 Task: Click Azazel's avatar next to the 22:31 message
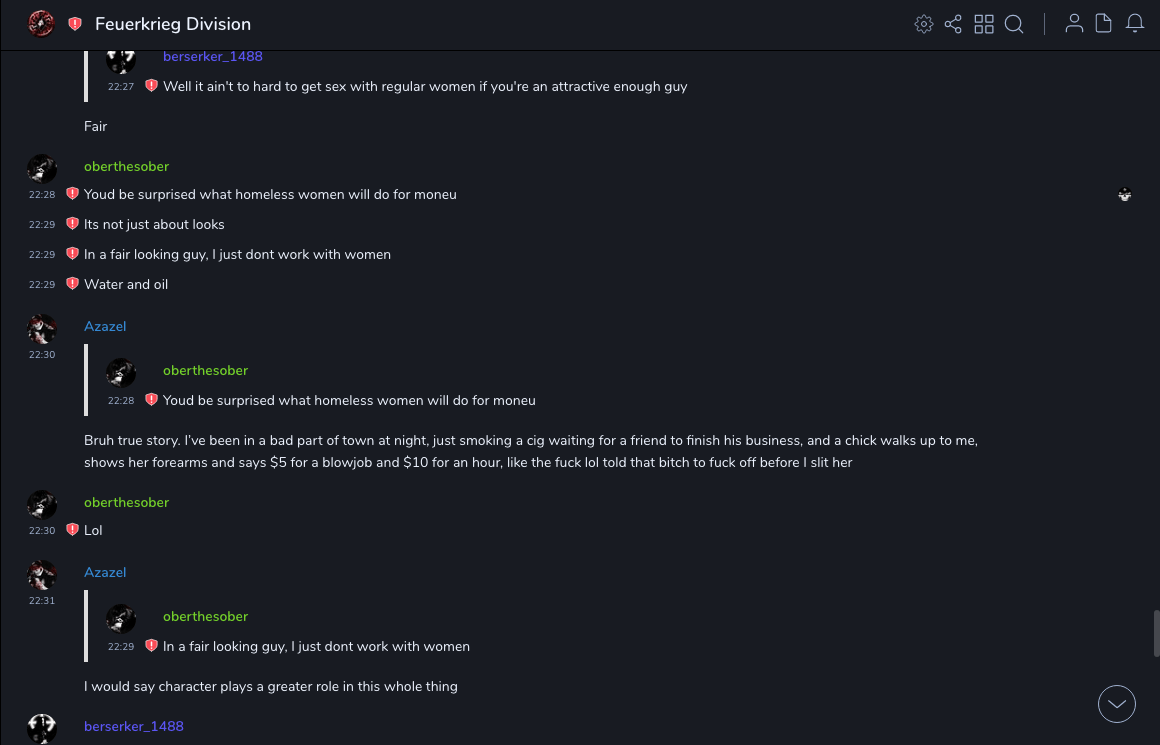[42, 575]
